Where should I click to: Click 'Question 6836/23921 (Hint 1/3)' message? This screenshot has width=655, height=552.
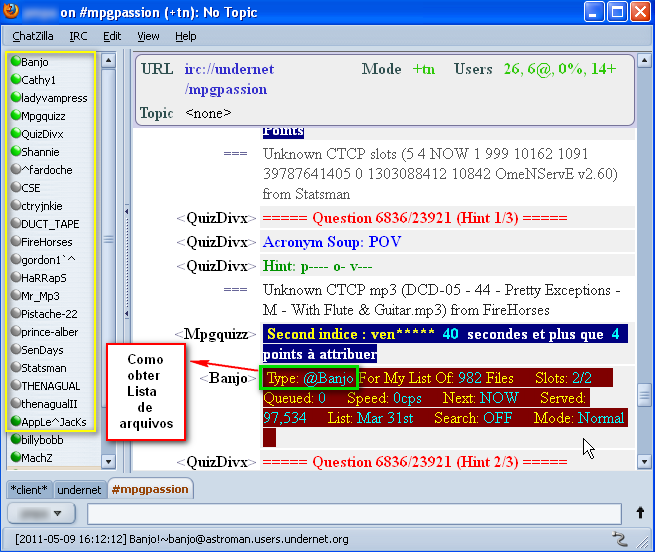pos(415,218)
